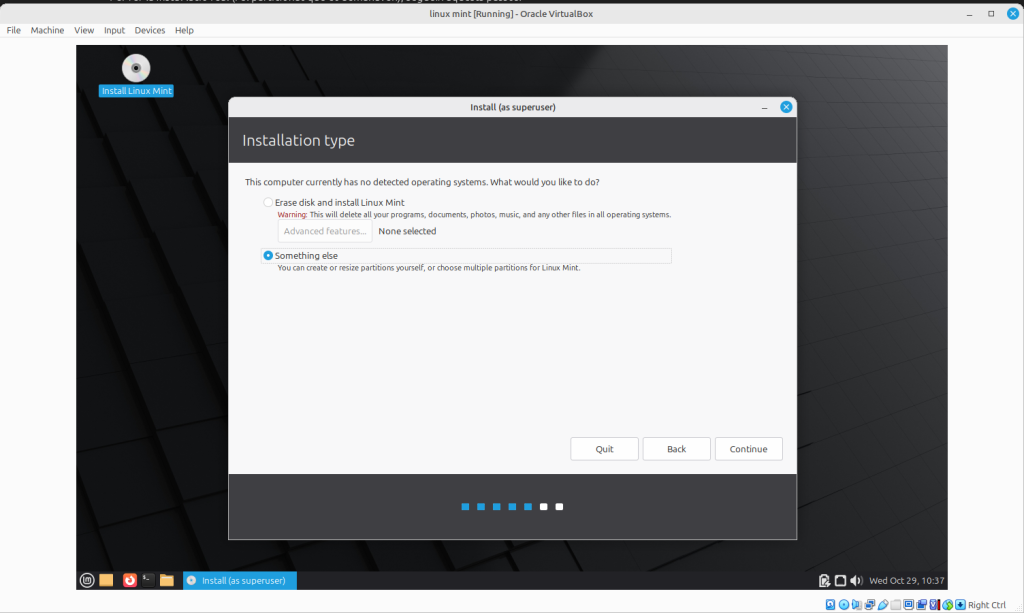
Task: Open the VirtualBox View menu
Action: 84,31
